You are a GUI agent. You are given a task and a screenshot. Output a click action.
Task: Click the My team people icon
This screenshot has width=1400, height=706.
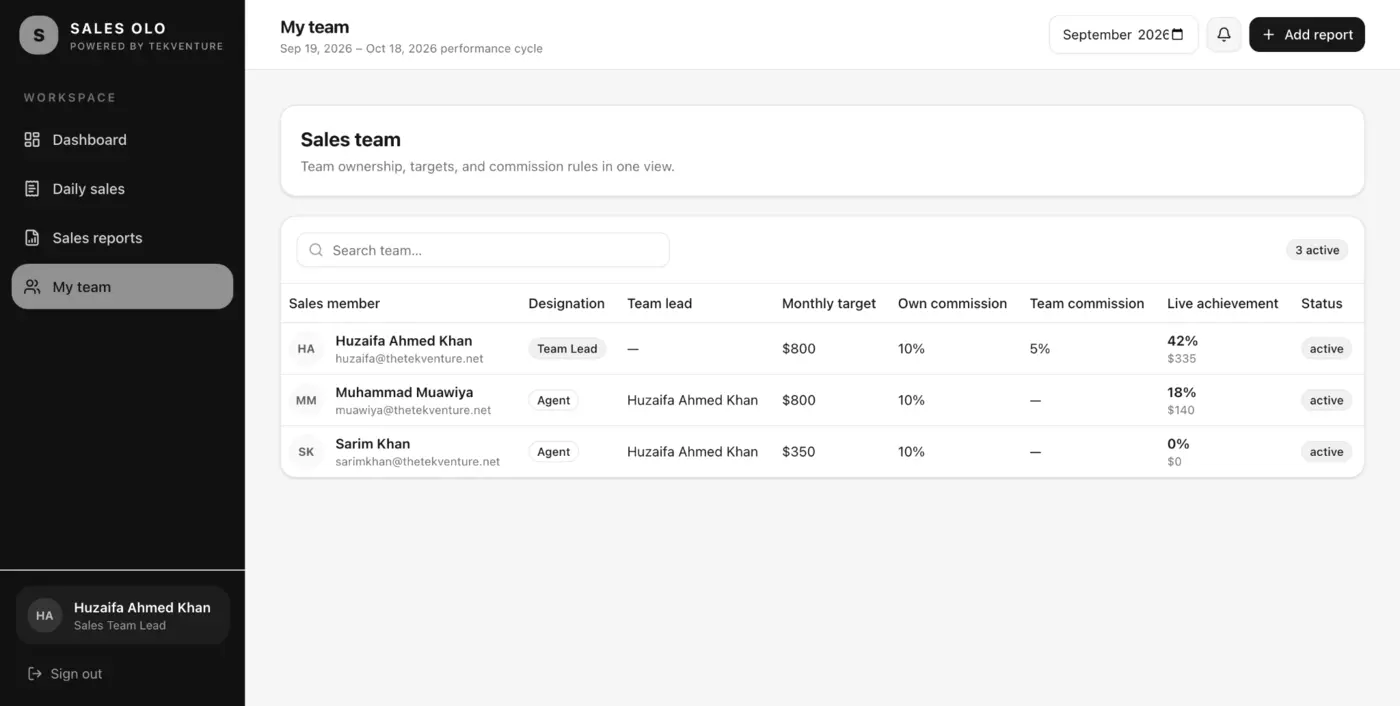click(x=32, y=287)
